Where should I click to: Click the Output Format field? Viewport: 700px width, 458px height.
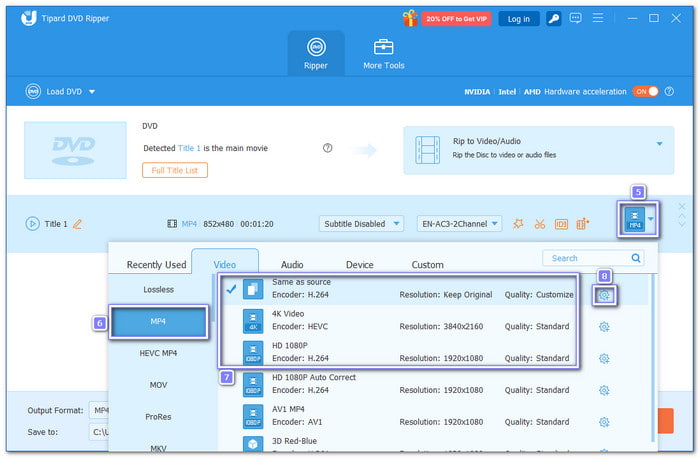(99, 410)
